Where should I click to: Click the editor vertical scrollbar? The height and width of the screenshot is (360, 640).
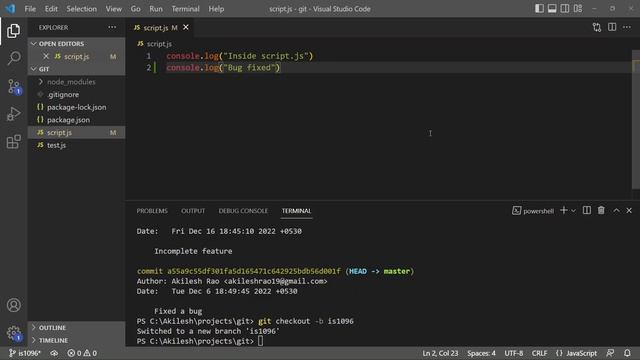(636, 120)
